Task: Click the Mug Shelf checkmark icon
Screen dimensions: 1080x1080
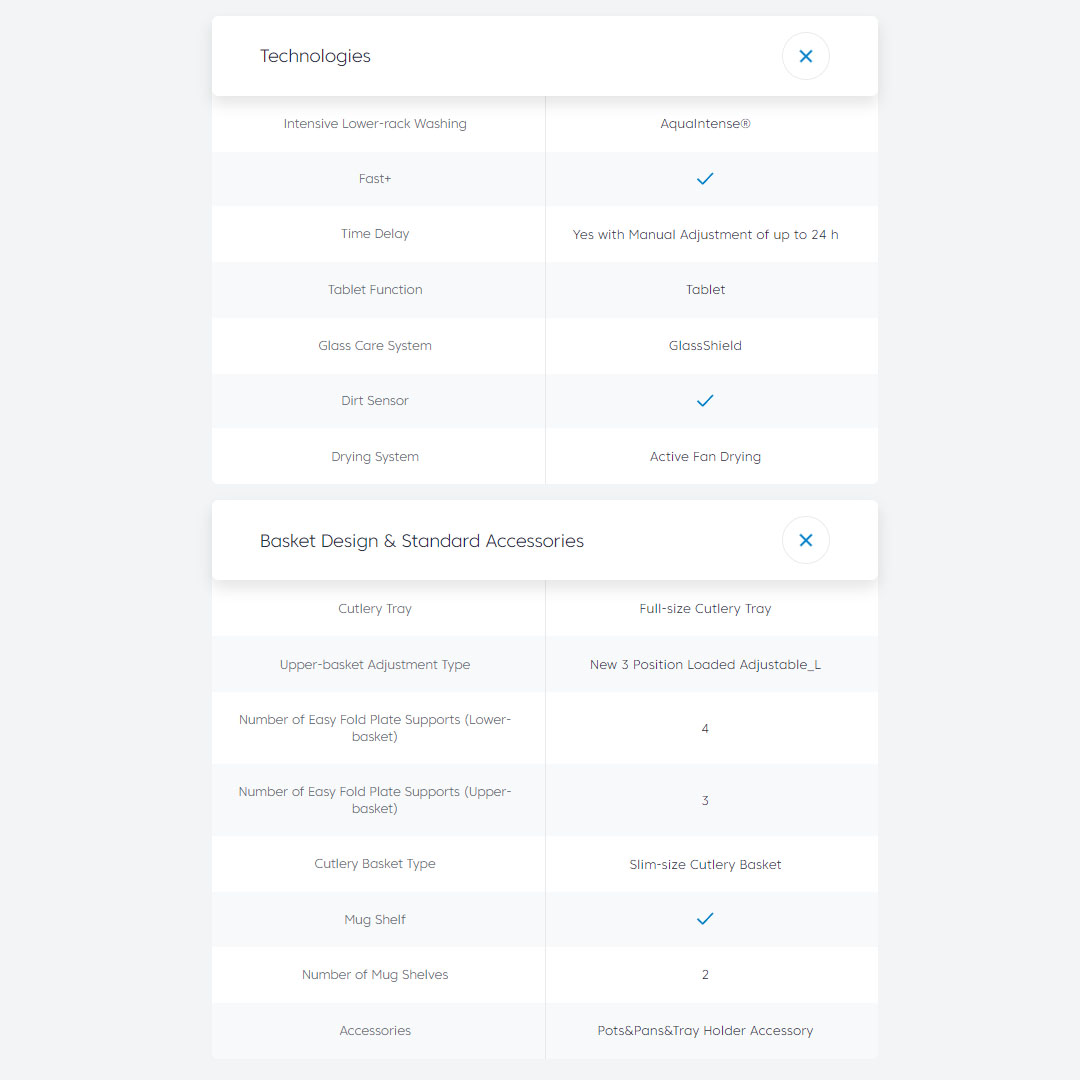Action: [x=705, y=919]
